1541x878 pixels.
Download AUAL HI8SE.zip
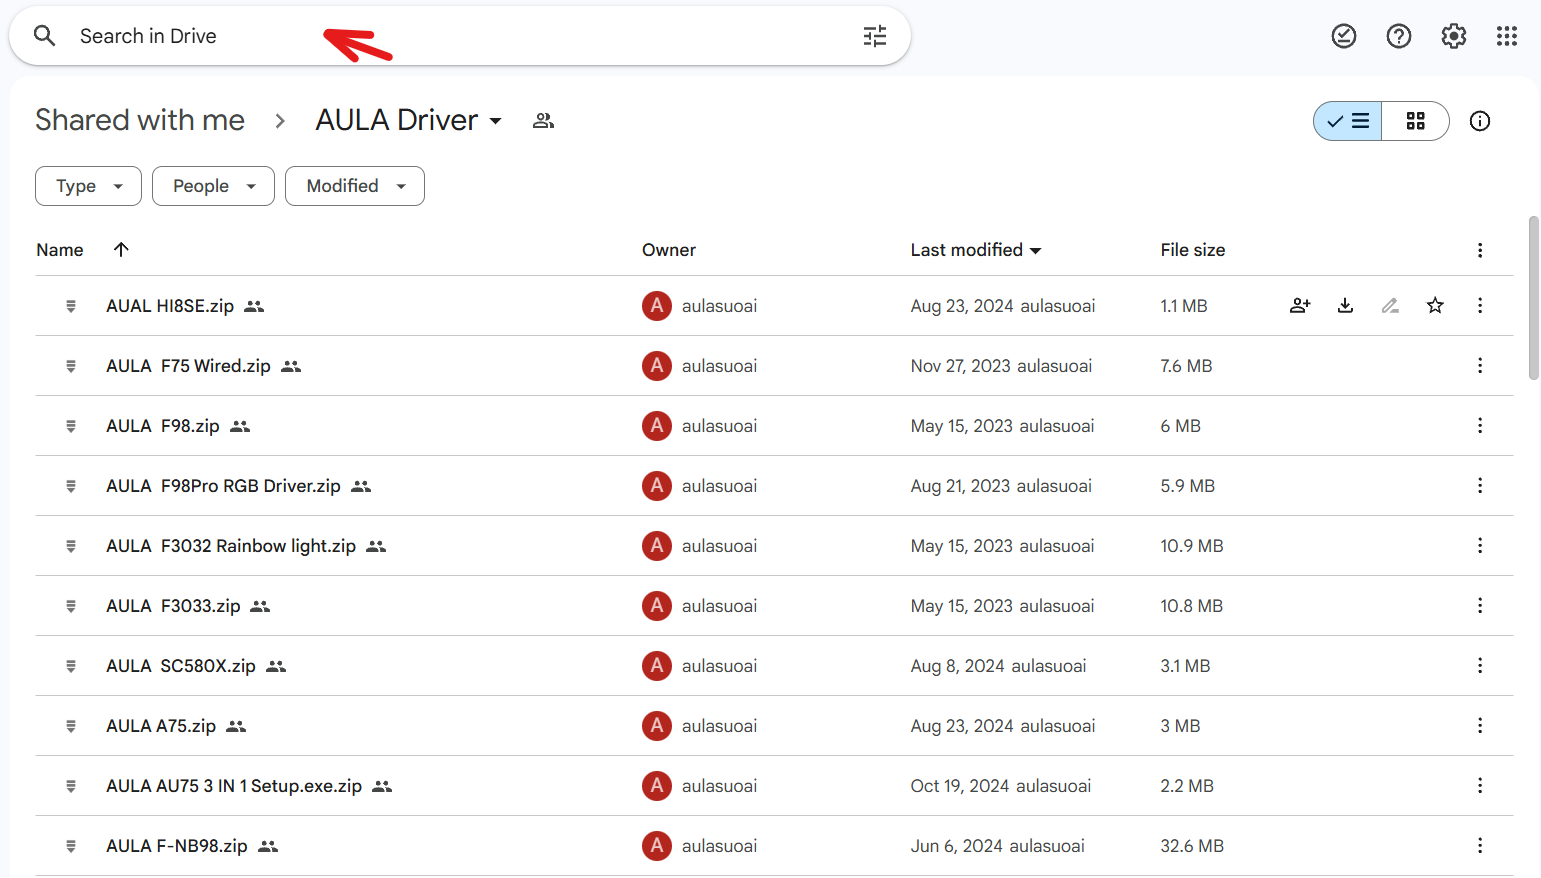(1345, 306)
